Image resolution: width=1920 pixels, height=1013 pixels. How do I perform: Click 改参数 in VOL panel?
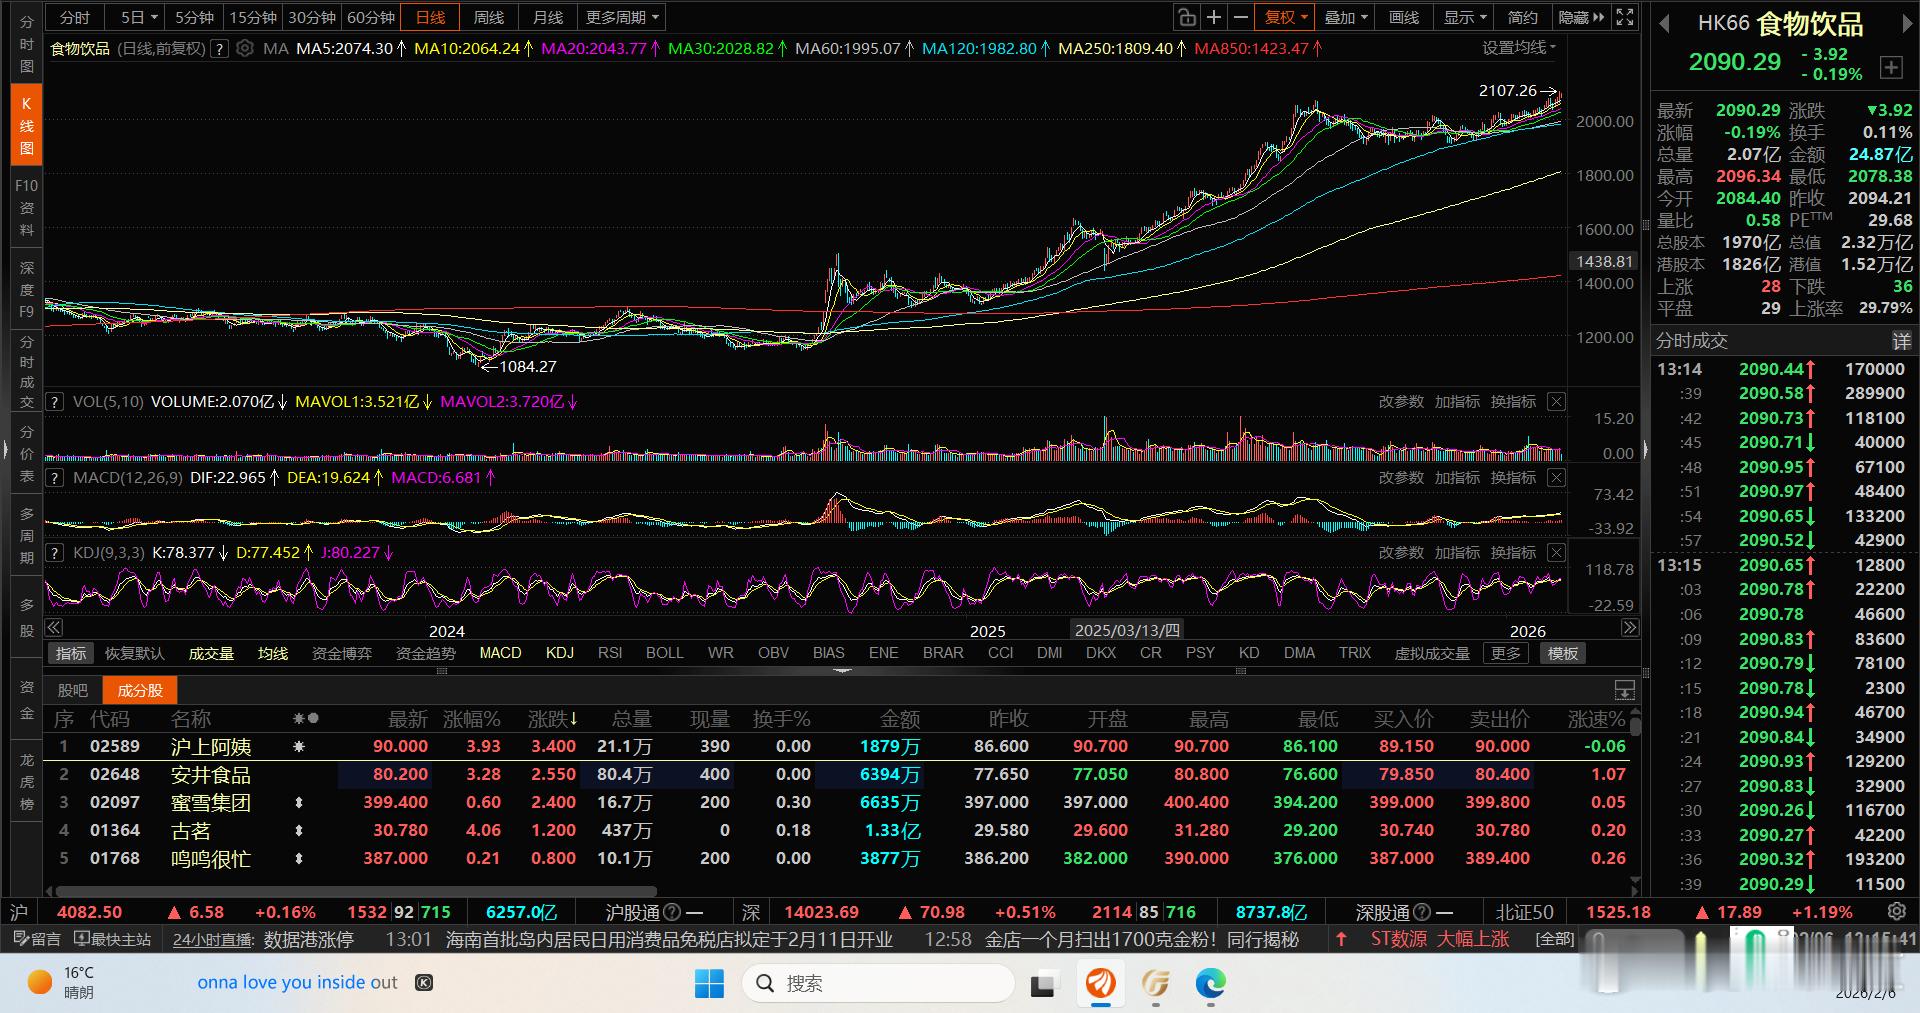(x=1401, y=401)
